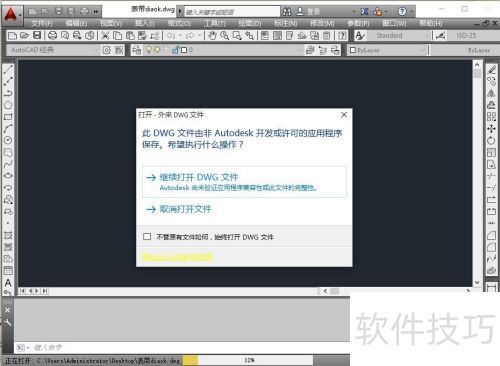
Task: Click the drawing area vertical scrollbar
Action: coord(477,173)
